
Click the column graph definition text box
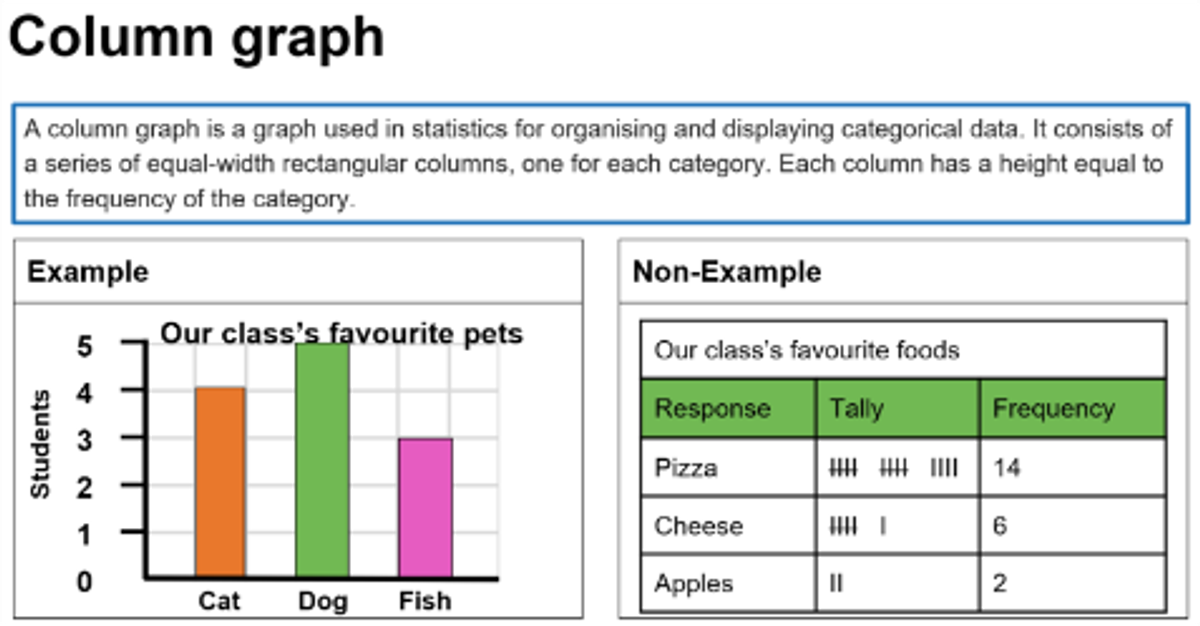tap(600, 163)
